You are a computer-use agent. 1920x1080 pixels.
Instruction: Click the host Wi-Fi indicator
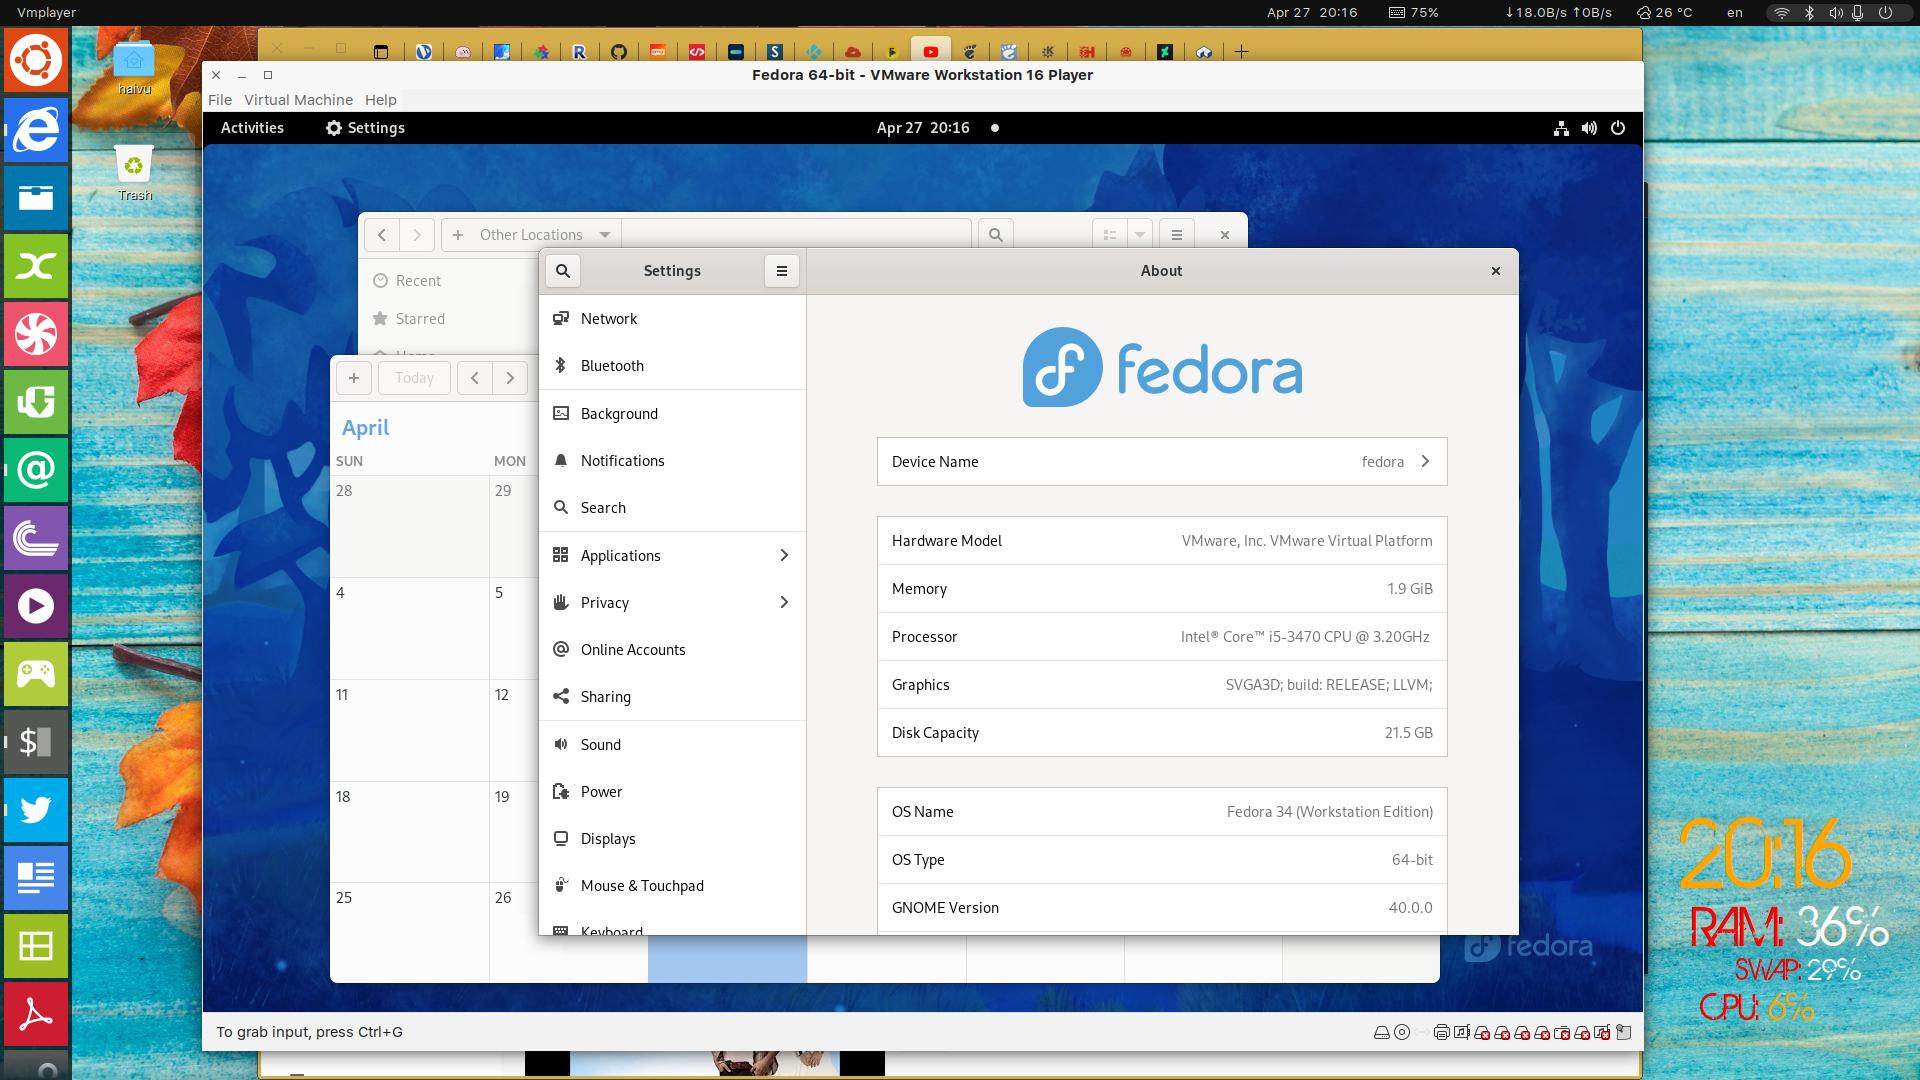point(1780,13)
